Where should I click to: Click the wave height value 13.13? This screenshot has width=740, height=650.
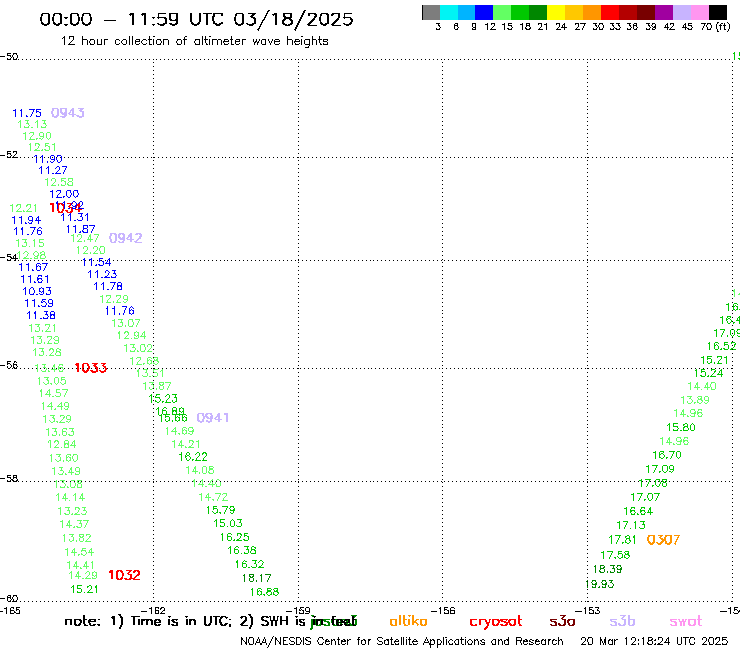coord(32,124)
